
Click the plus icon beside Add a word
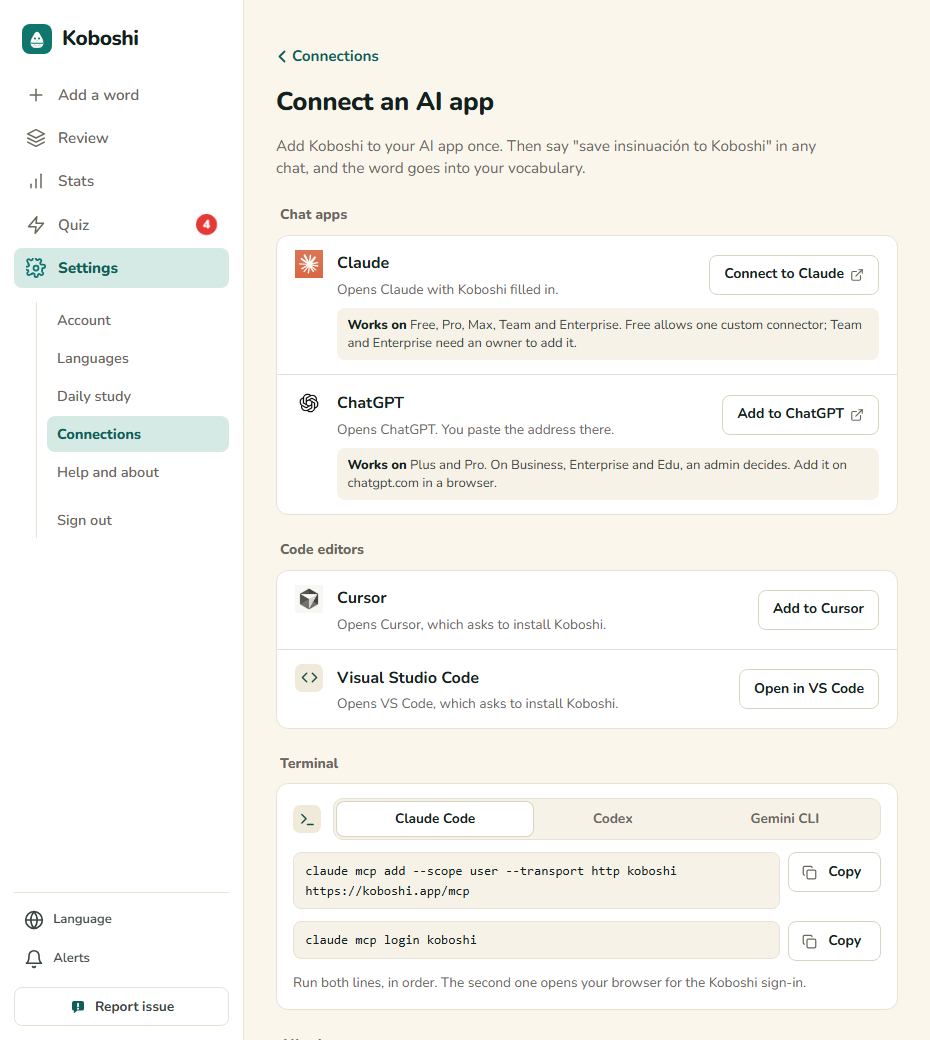tap(36, 95)
